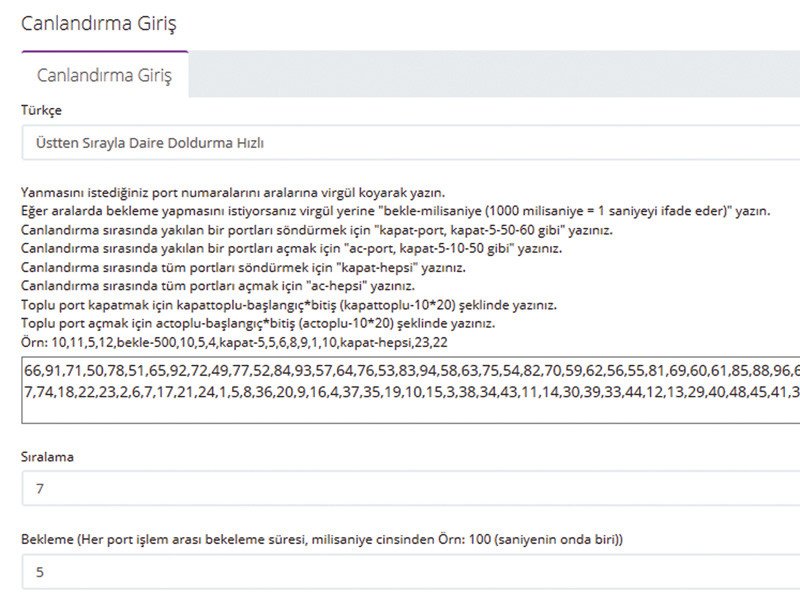The image size is (800, 600).
Task: Focus the Bekleme field containing 5
Action: [x=411, y=571]
